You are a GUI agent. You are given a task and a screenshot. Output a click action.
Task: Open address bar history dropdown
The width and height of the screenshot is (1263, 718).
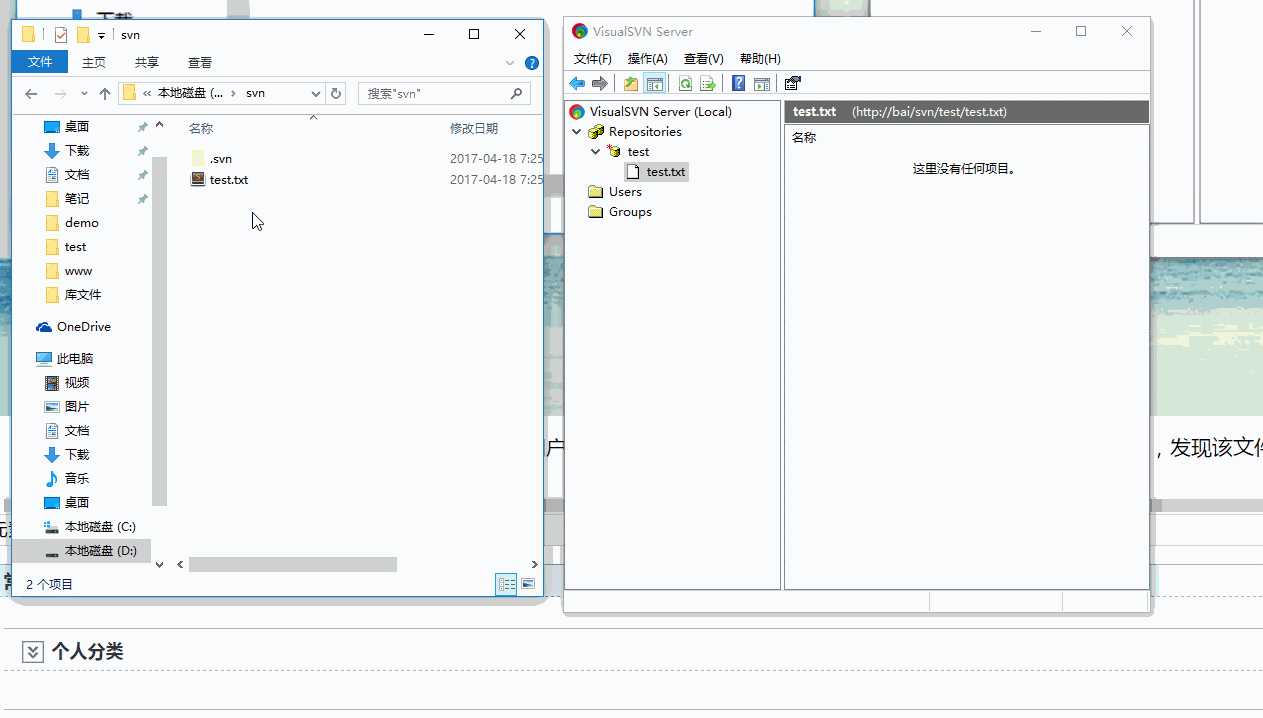pos(316,94)
